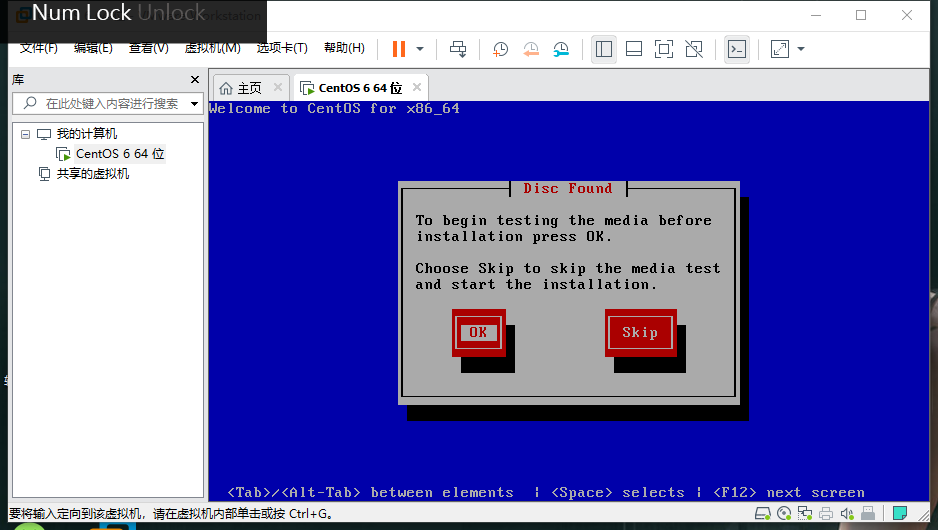Click the sound card status bar icon
This screenshot has width=938, height=530.
click(847, 513)
